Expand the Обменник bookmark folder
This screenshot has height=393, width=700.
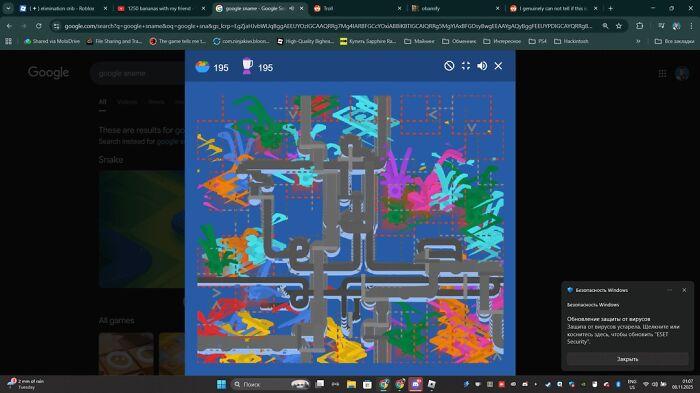(459, 41)
